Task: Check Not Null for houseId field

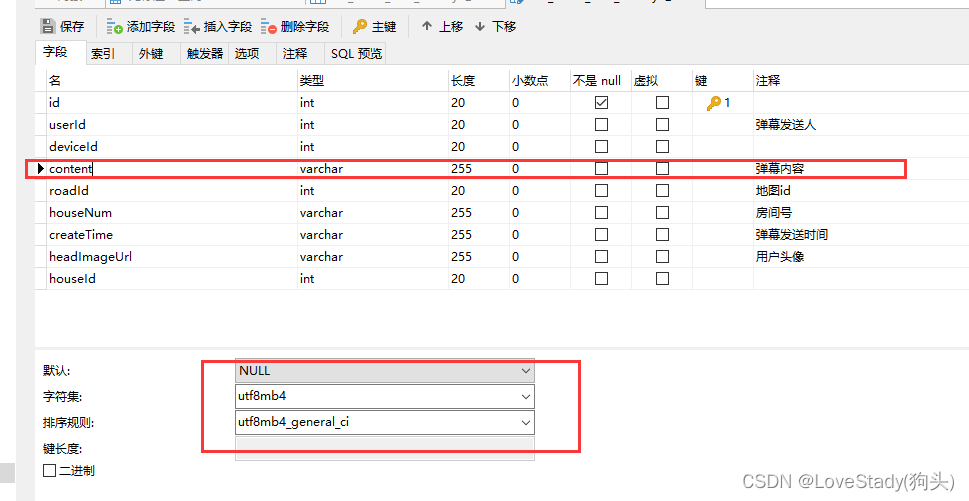Action: click(x=601, y=279)
